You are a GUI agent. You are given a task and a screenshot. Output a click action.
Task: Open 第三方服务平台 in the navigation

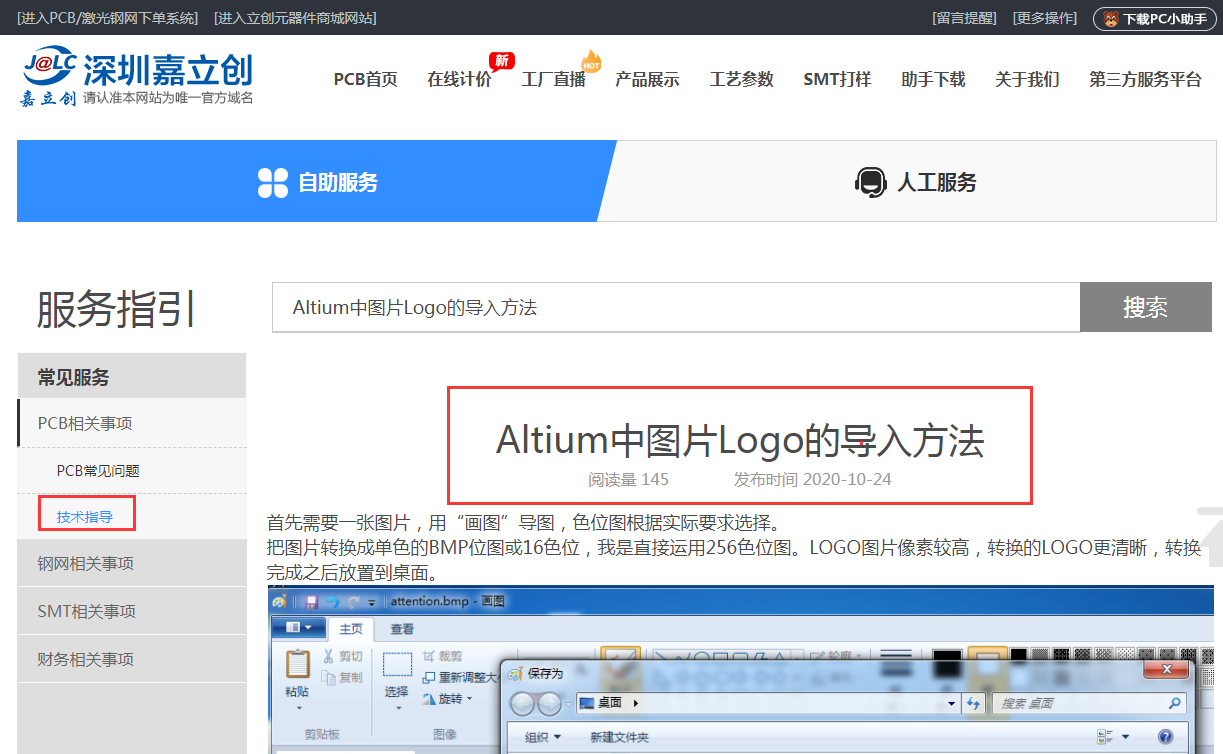pyautogui.click(x=1145, y=80)
